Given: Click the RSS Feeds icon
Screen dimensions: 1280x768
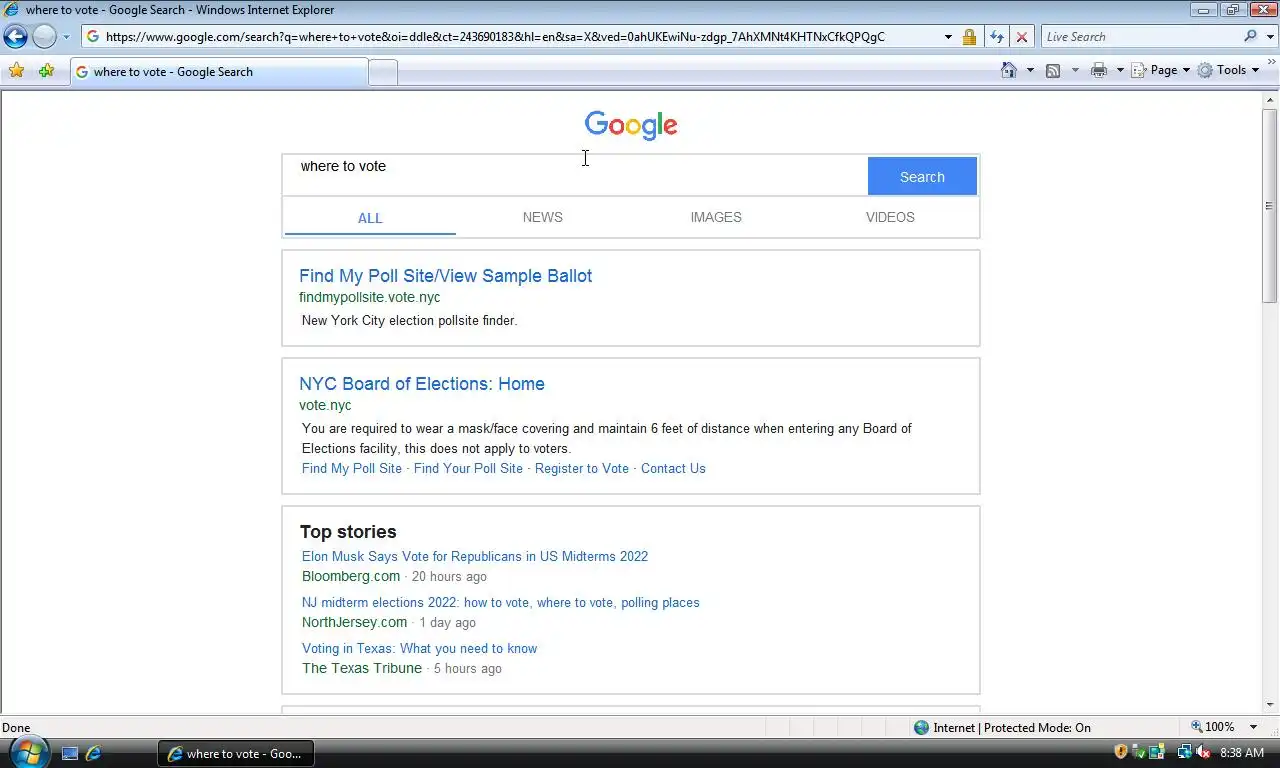Looking at the screenshot, I should (1053, 70).
